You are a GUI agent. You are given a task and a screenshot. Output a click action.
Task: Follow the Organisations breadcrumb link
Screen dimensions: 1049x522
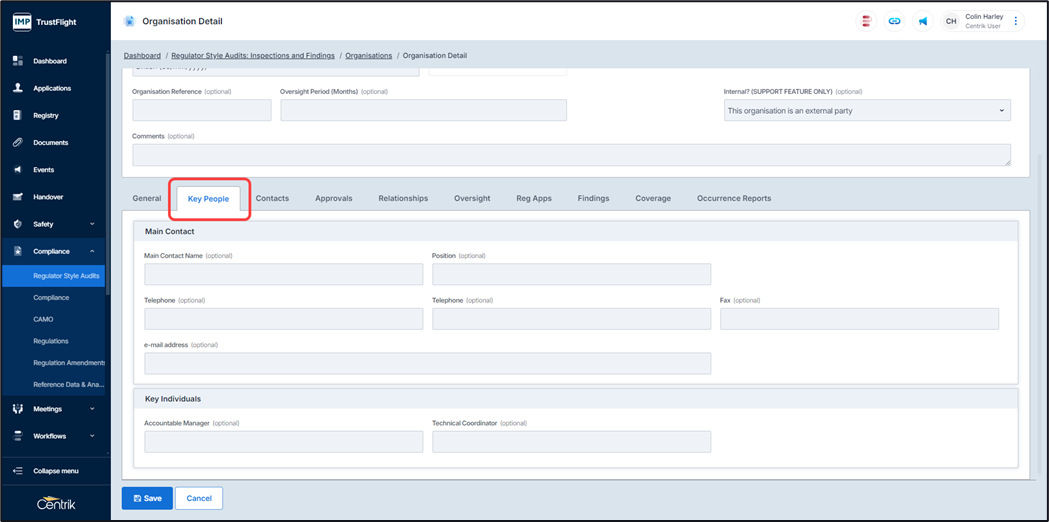point(368,56)
